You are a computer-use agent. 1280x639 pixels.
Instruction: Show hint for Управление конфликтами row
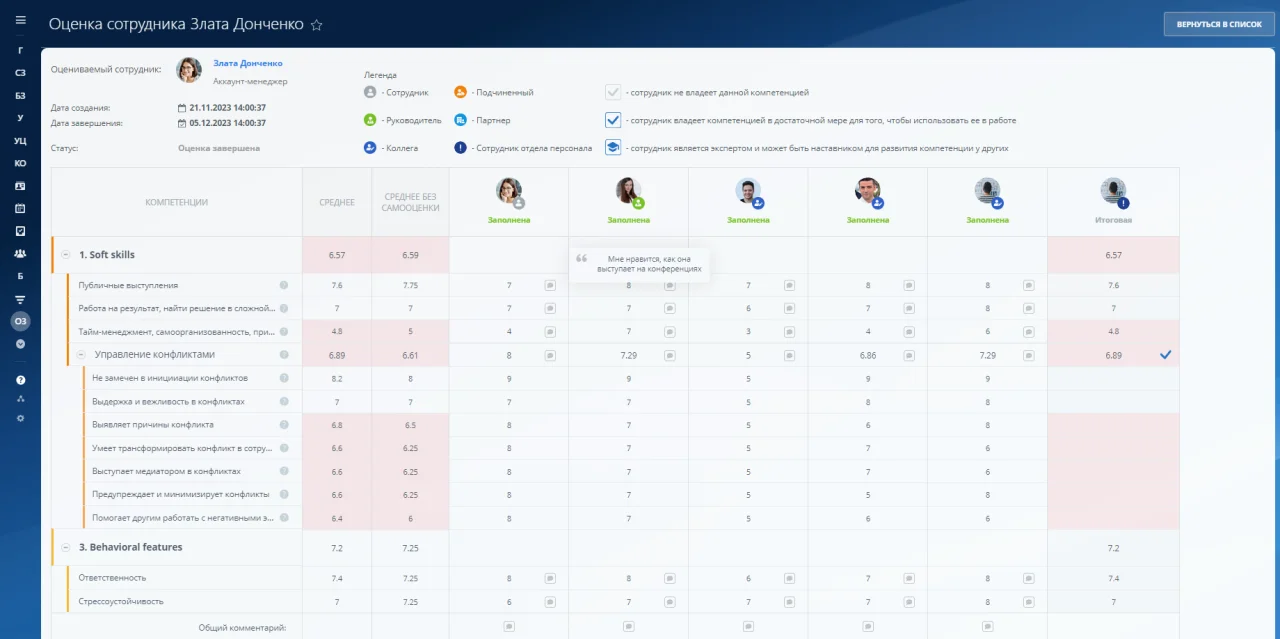pyautogui.click(x=284, y=355)
